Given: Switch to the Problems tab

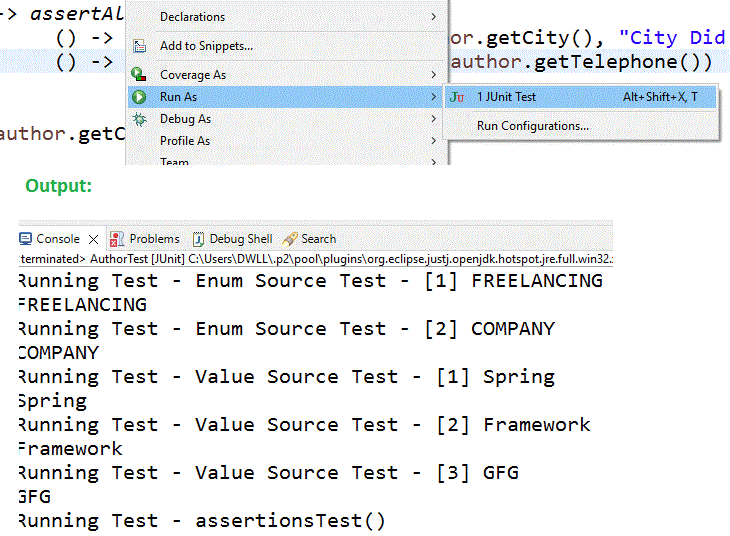Looking at the screenshot, I should 144,239.
